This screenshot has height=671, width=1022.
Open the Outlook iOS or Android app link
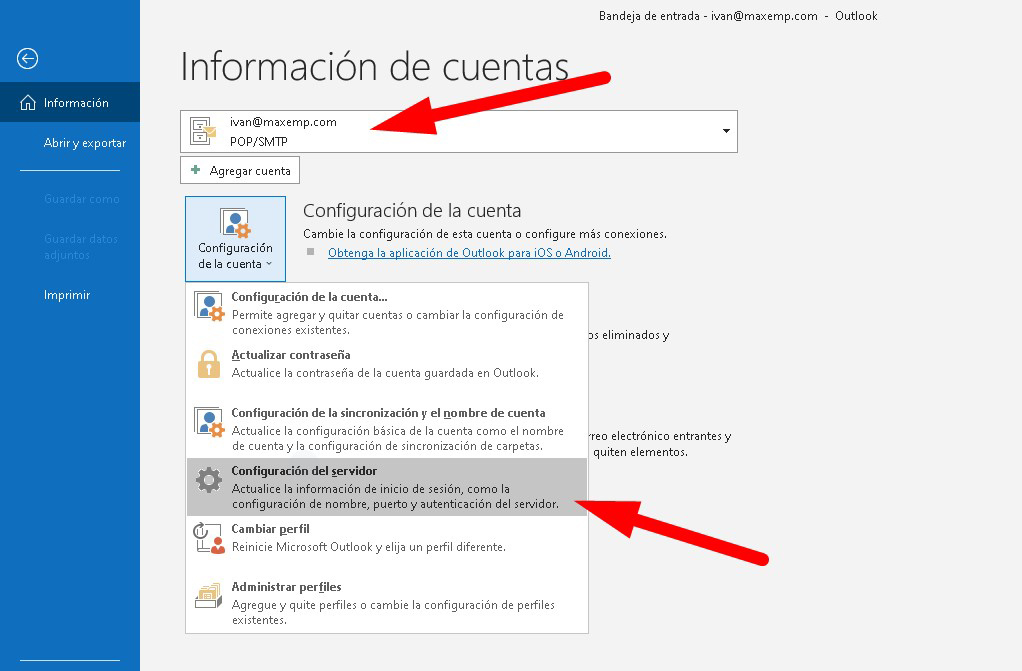pos(469,253)
